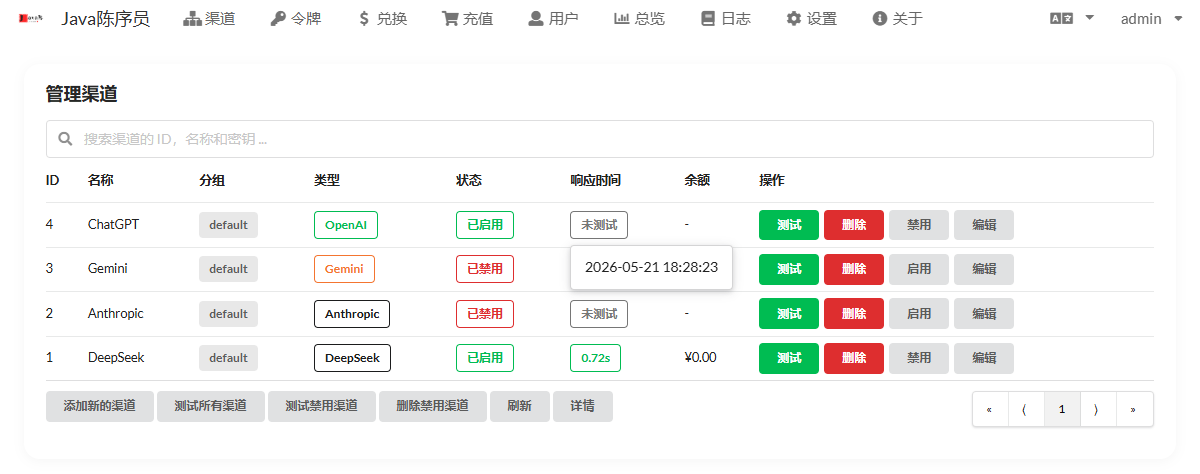Sort channels by ID column header
This screenshot has width=1200, height=474.
(52, 180)
